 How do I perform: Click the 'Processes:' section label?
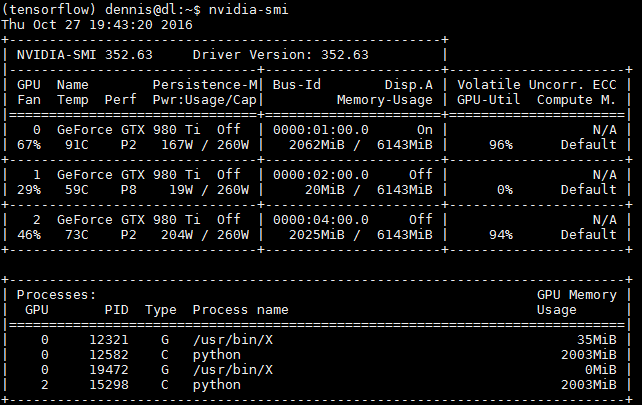click(57, 295)
